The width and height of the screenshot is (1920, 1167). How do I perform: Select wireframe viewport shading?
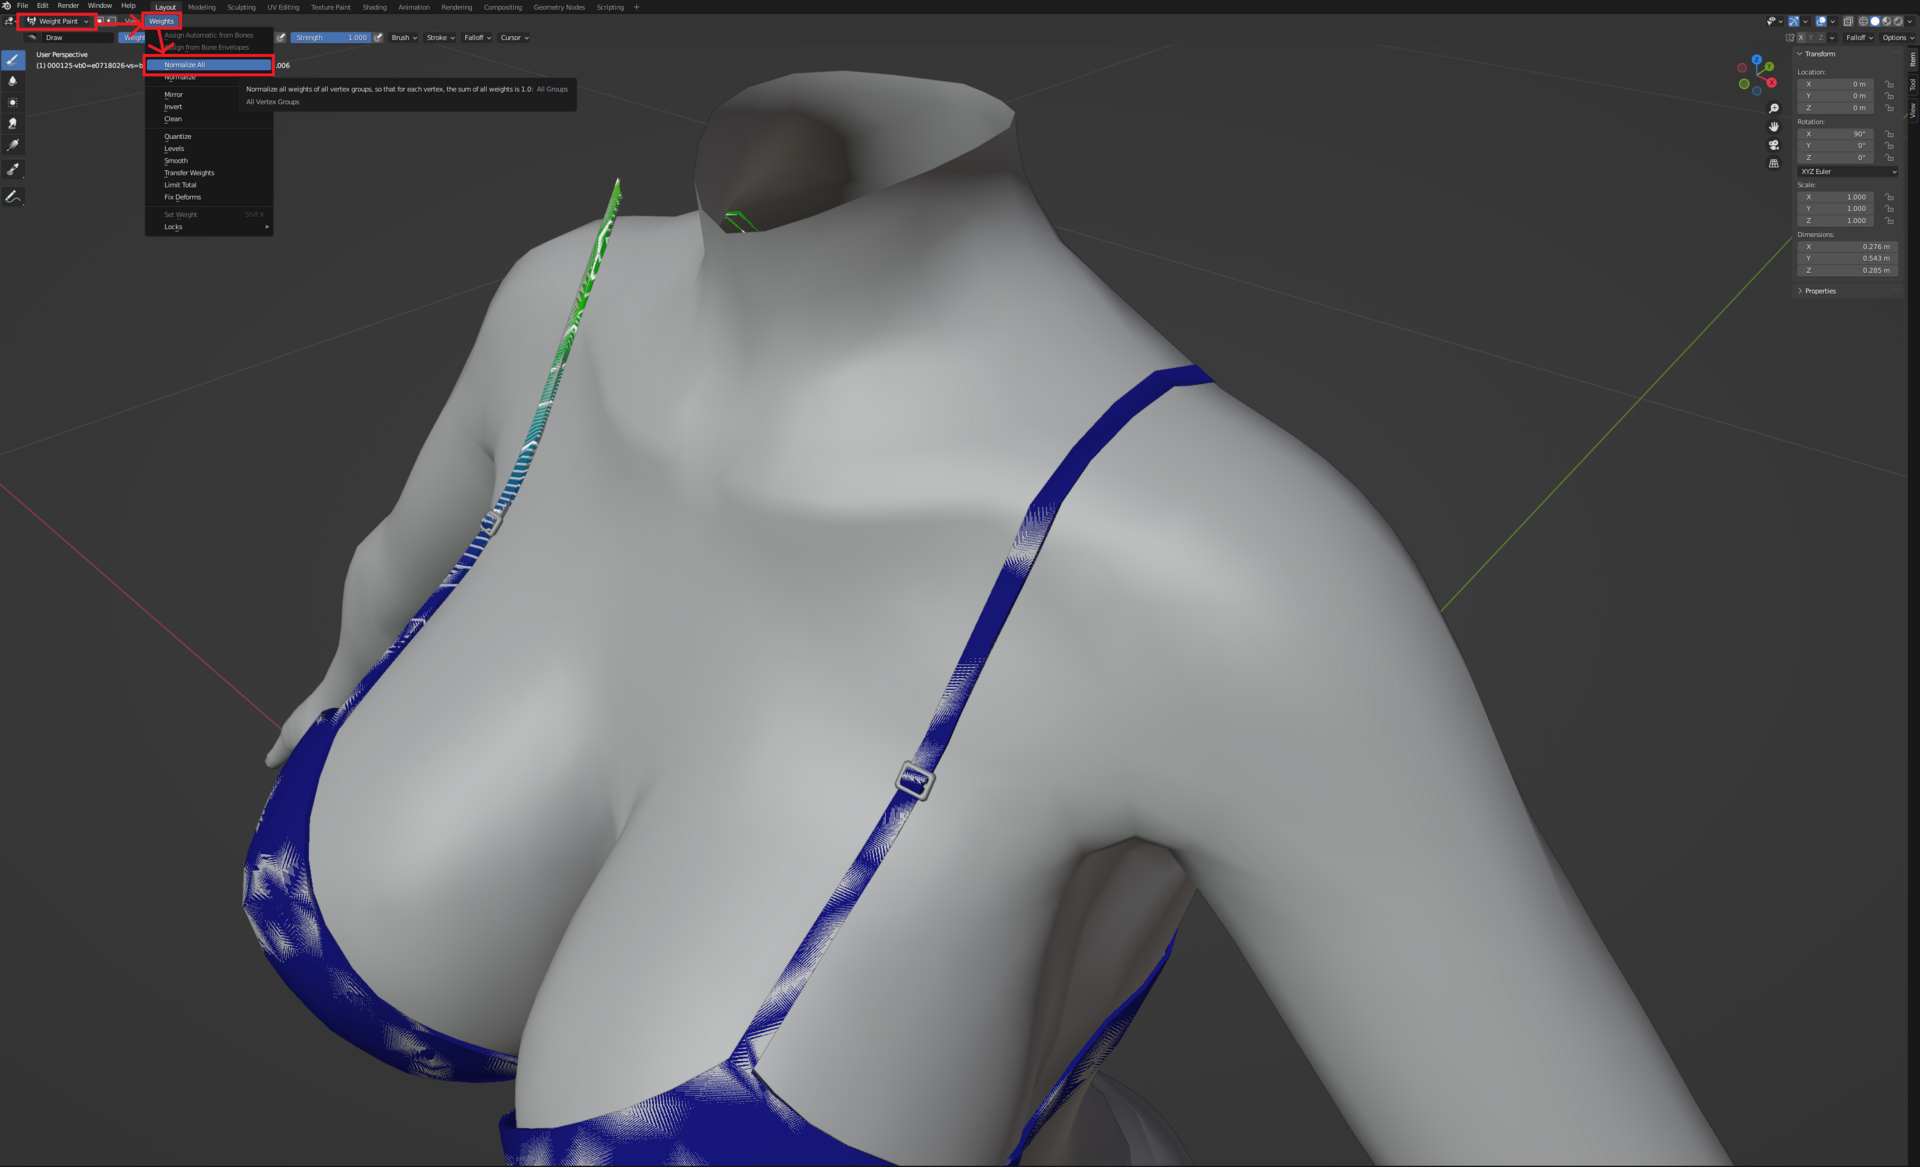click(1863, 21)
